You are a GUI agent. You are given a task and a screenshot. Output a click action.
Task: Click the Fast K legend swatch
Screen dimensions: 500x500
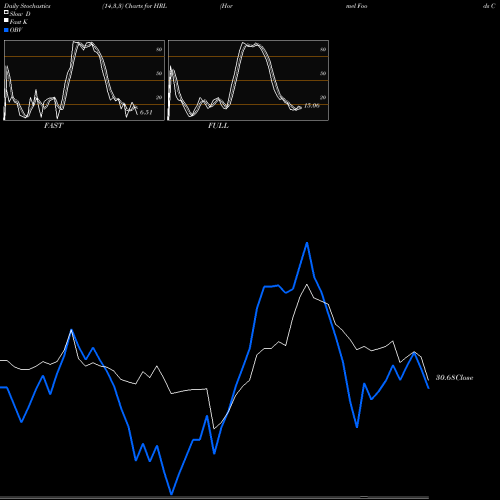tap(6, 20)
